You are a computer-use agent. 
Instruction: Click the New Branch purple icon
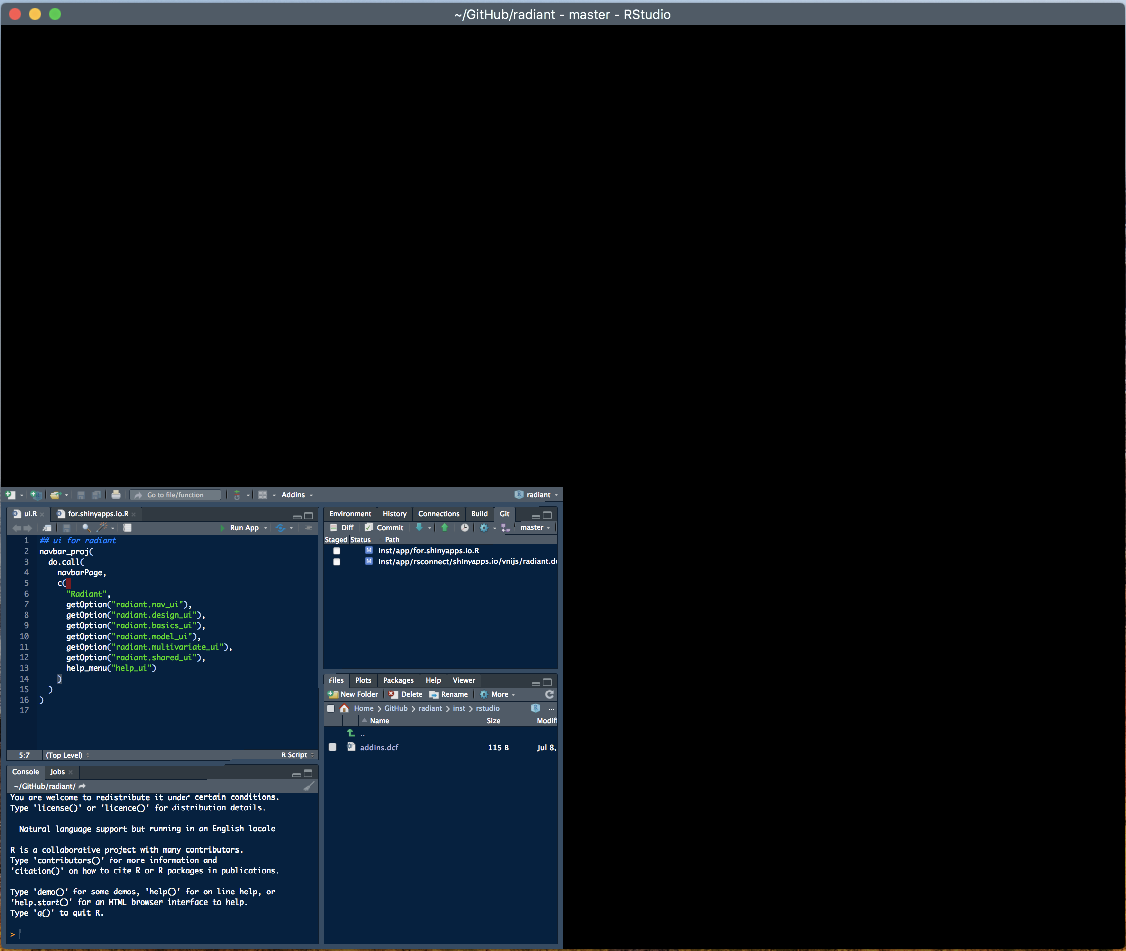[x=506, y=527]
